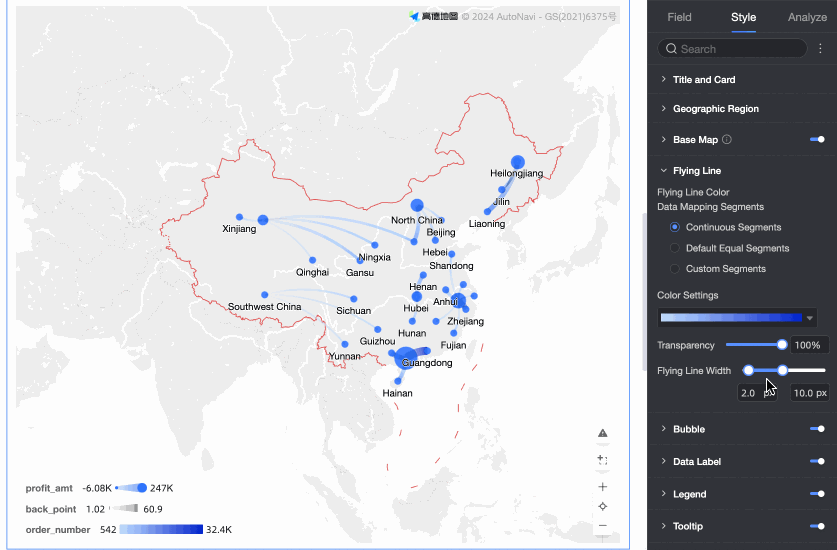Expand the Geographic Region section
Image resolution: width=837 pixels, height=550 pixels.
click(664, 108)
